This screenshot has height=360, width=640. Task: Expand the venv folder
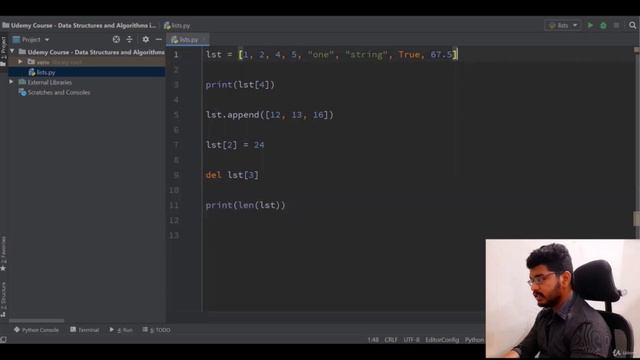(x=20, y=62)
